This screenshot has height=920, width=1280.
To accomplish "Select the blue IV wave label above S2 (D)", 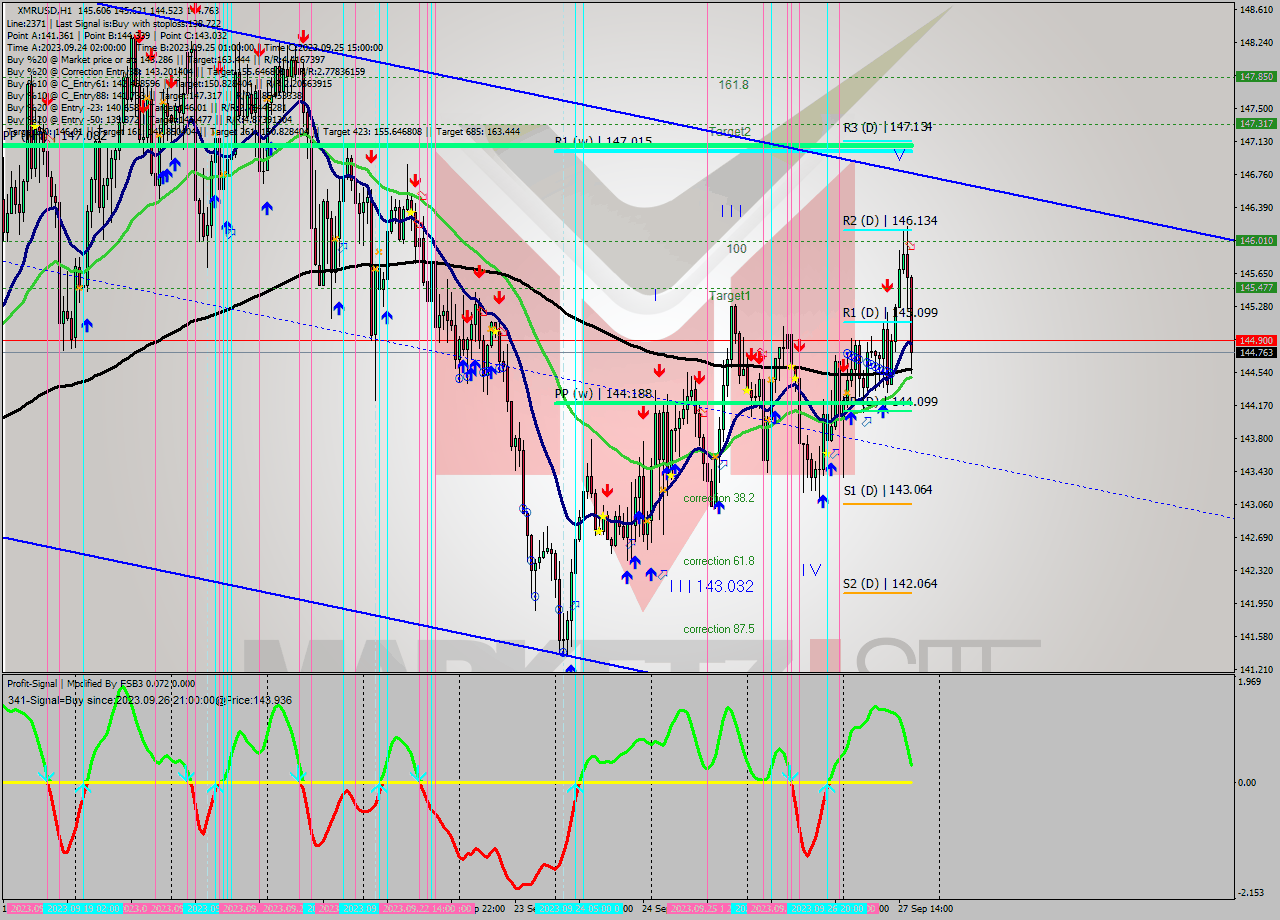I will click(811, 569).
